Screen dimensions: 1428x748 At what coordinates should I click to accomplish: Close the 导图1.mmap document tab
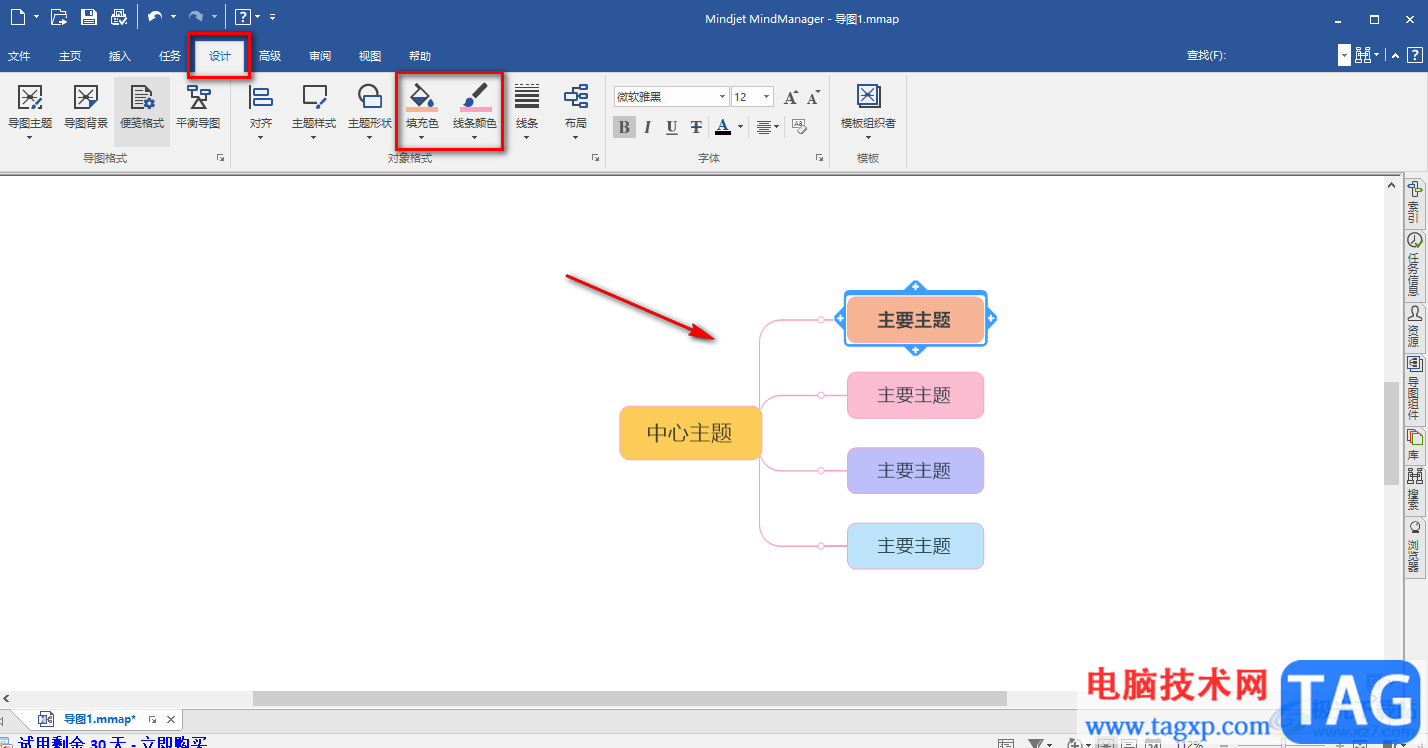[171, 719]
